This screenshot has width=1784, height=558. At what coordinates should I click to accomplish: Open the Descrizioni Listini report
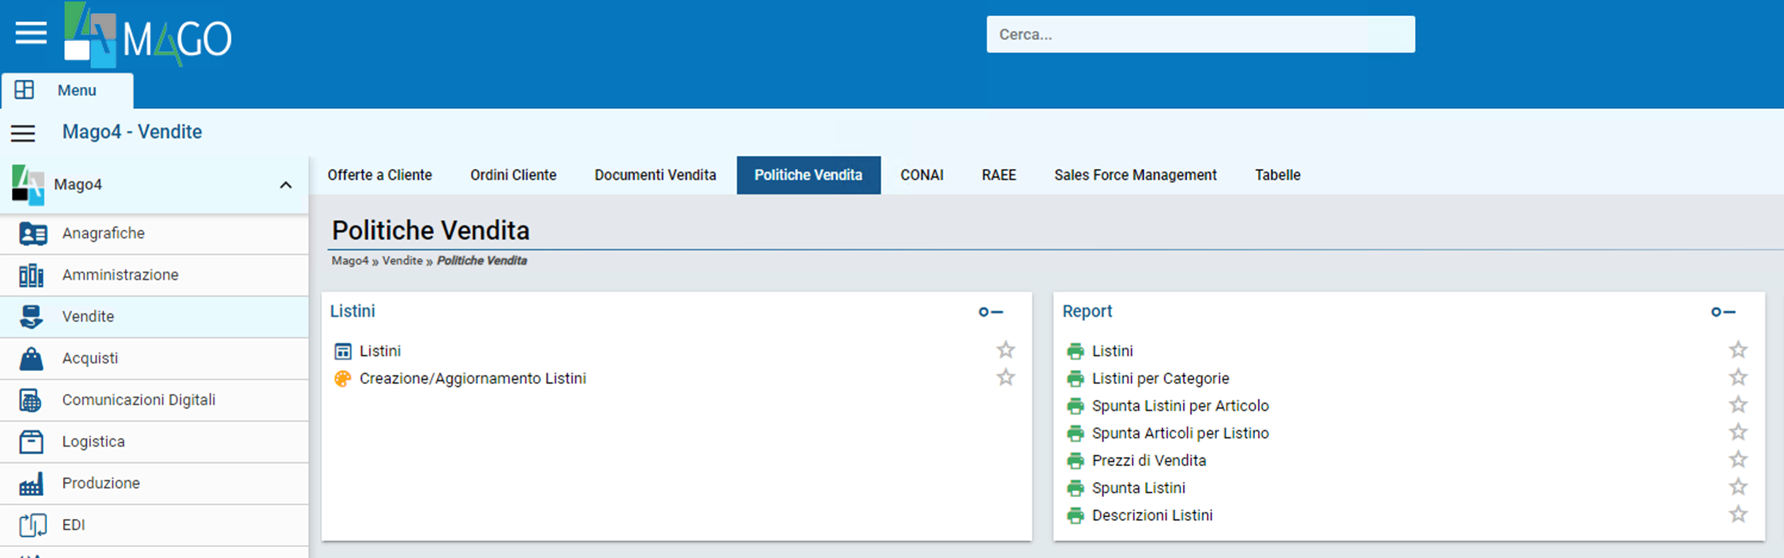click(x=1152, y=515)
